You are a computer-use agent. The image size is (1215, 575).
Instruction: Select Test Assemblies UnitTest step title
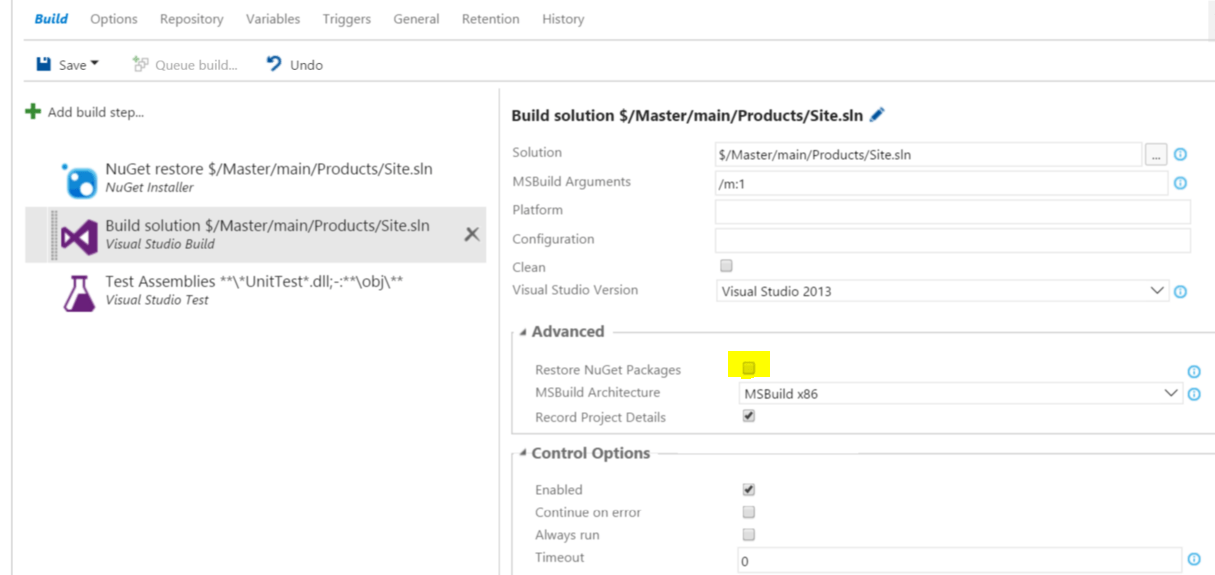[254, 281]
